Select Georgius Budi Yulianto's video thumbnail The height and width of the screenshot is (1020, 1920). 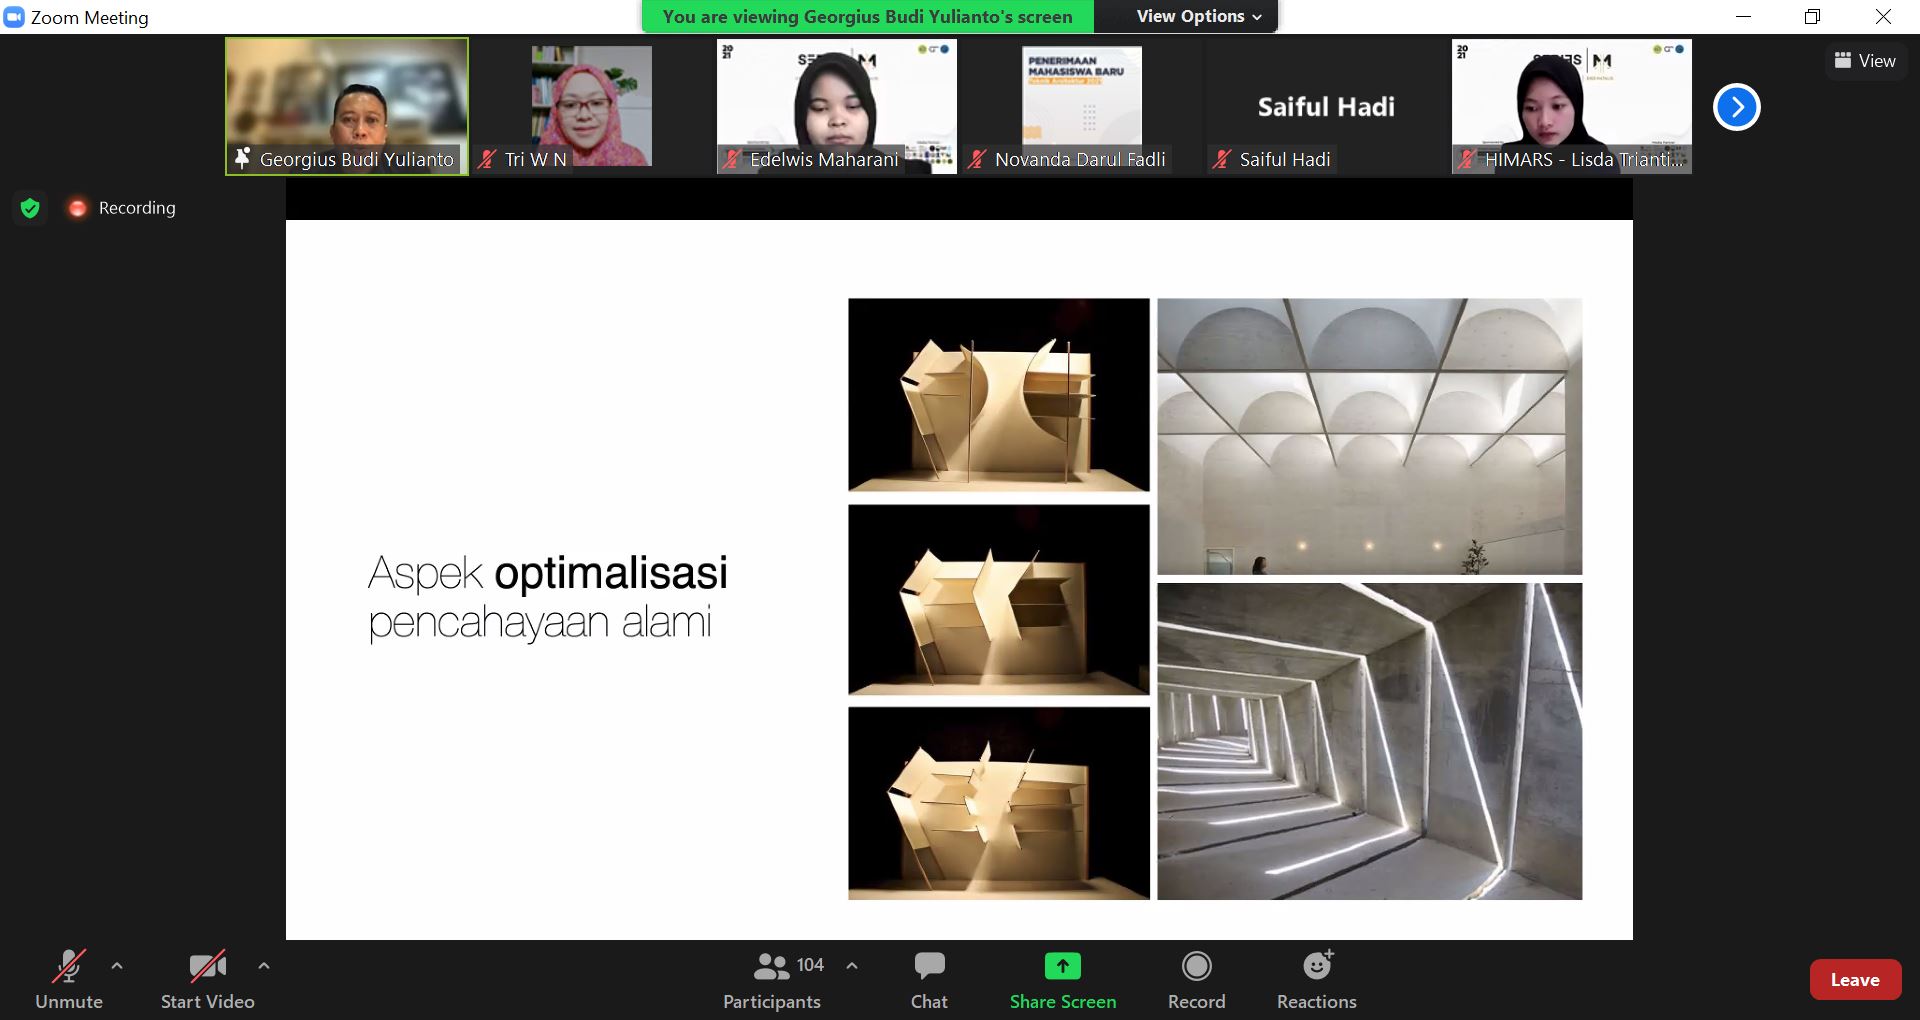click(x=347, y=106)
